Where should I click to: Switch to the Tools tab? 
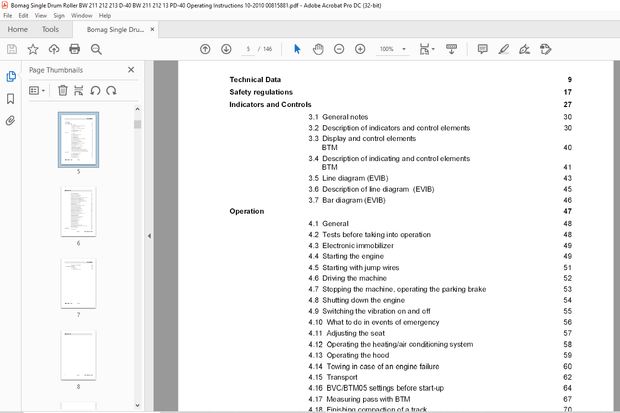[50, 29]
